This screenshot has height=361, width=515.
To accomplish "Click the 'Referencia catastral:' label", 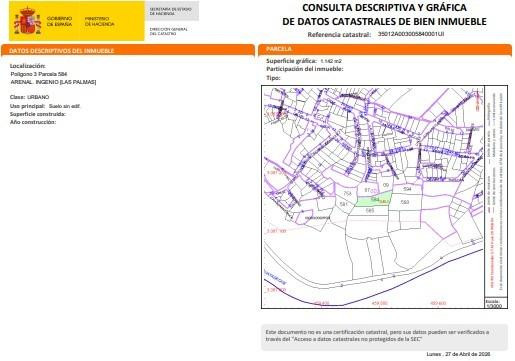I will (x=339, y=34).
